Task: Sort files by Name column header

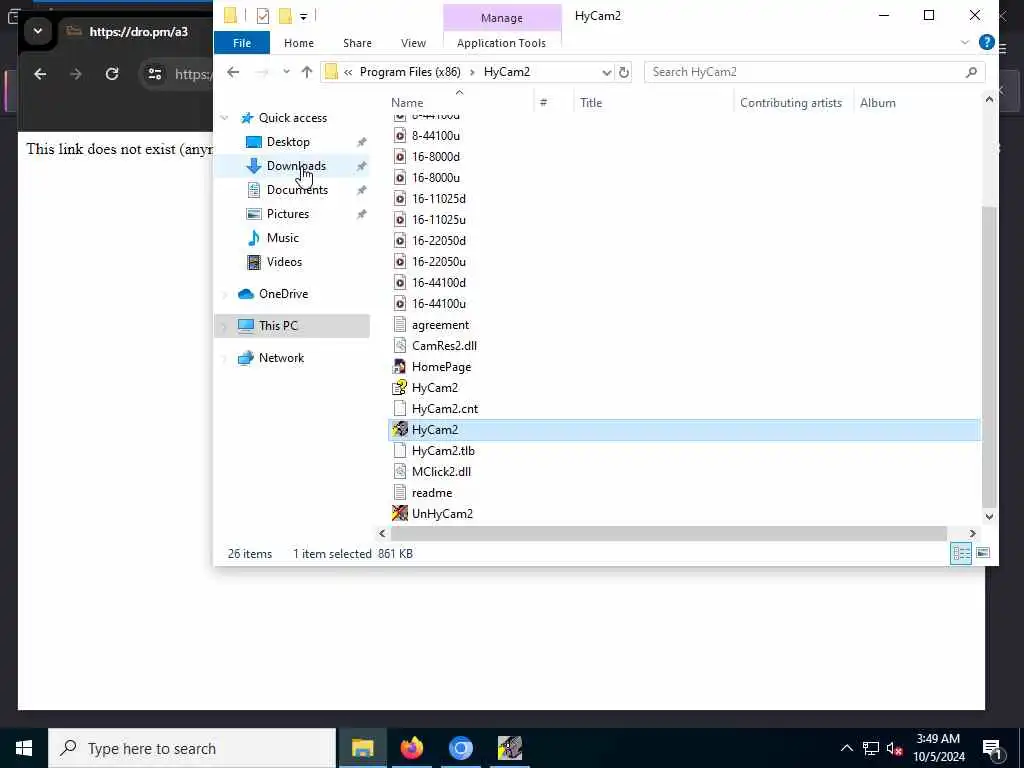Action: click(407, 103)
